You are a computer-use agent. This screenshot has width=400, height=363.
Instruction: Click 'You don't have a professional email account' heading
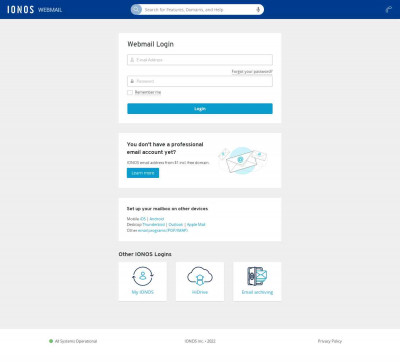[165, 148]
